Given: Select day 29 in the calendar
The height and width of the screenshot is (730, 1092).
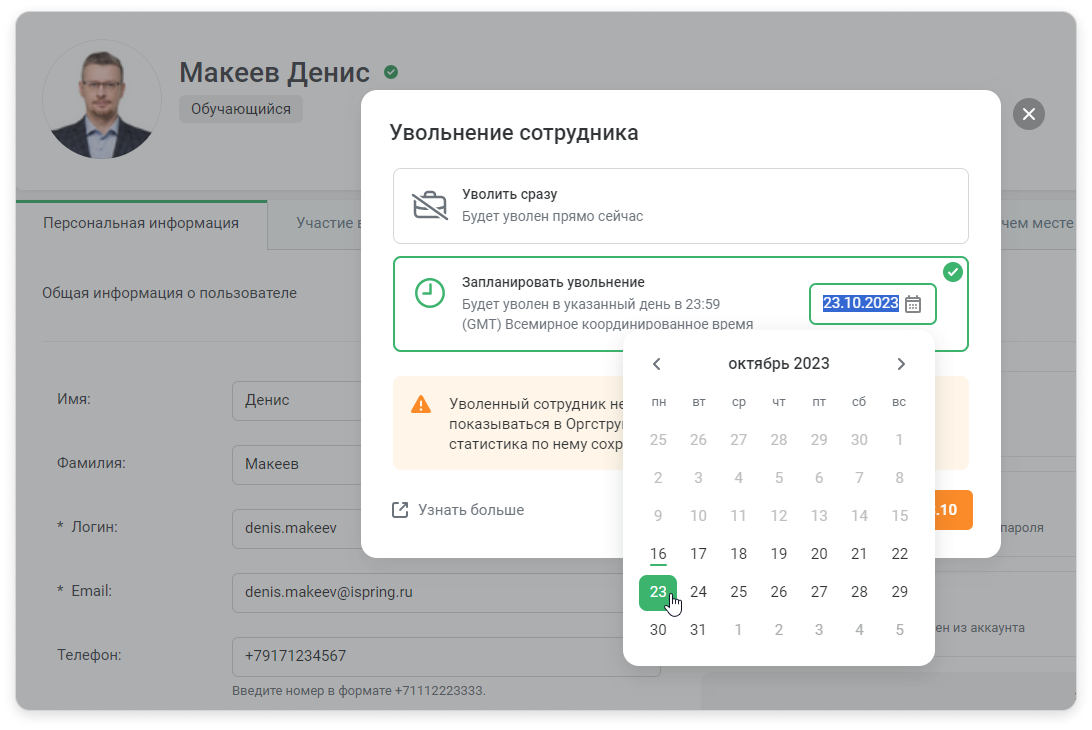Looking at the screenshot, I should [x=900, y=592].
